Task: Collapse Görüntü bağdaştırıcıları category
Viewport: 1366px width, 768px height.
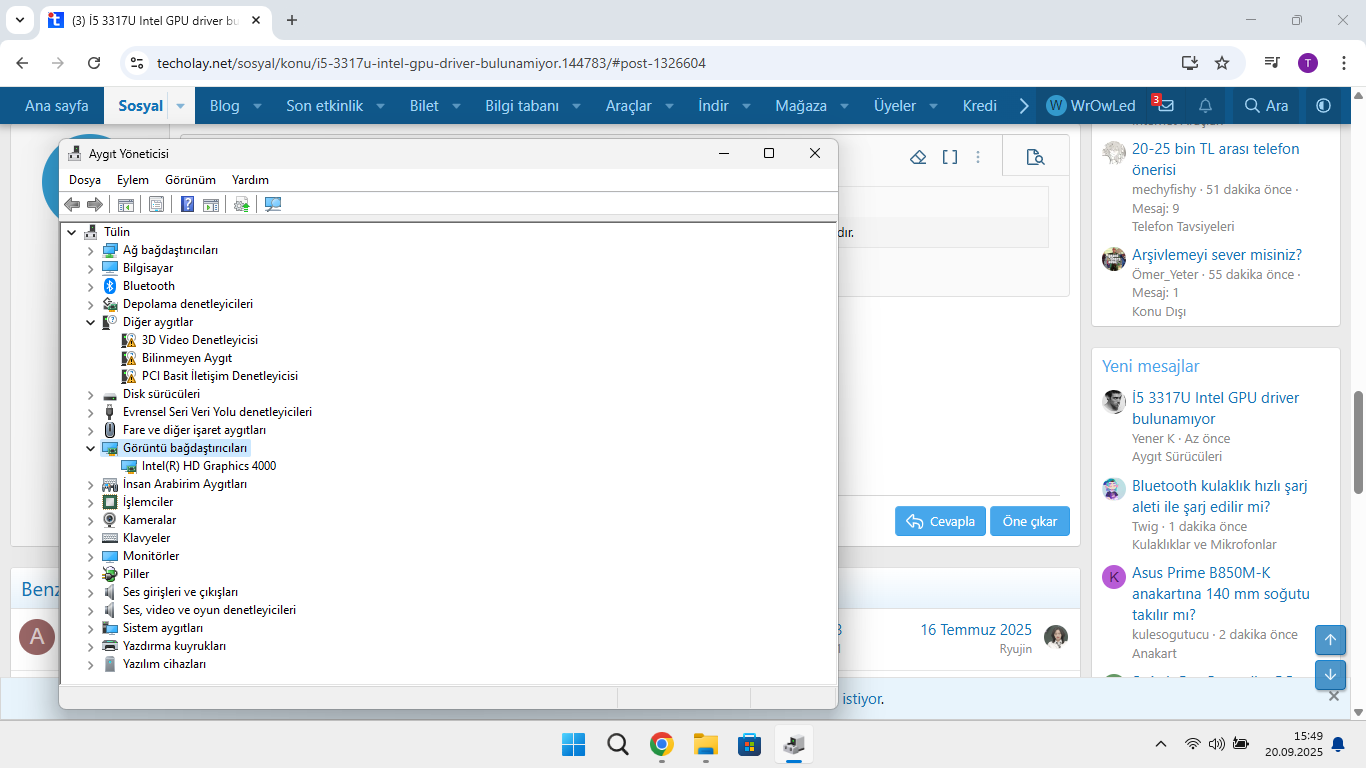Action: (91, 448)
